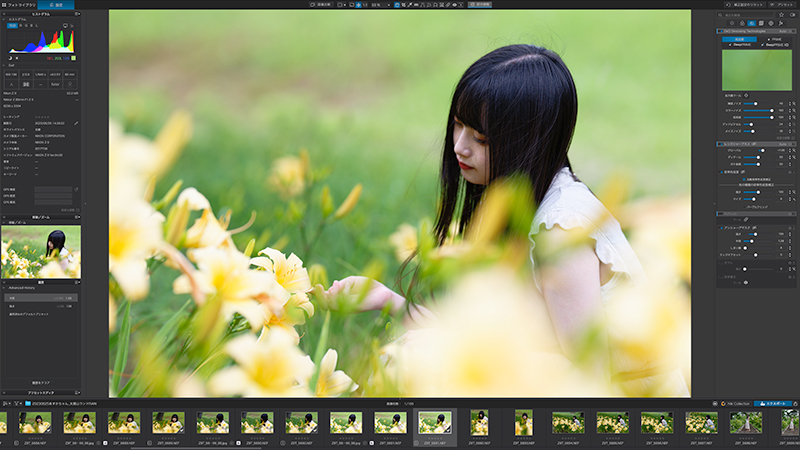Show the Detail palette category icon
This screenshot has height=450, width=800.
pyautogui.click(x=752, y=23)
